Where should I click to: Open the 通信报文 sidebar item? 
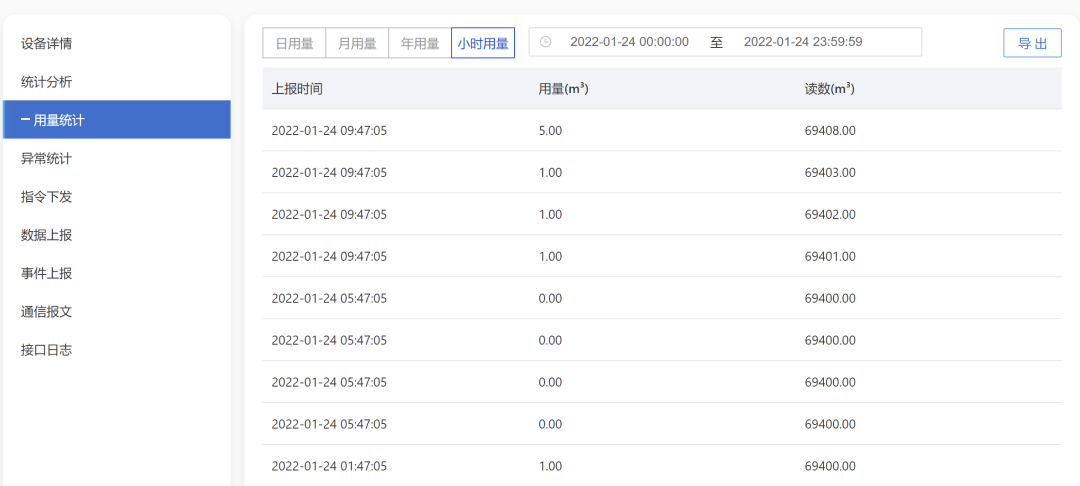[x=46, y=311]
